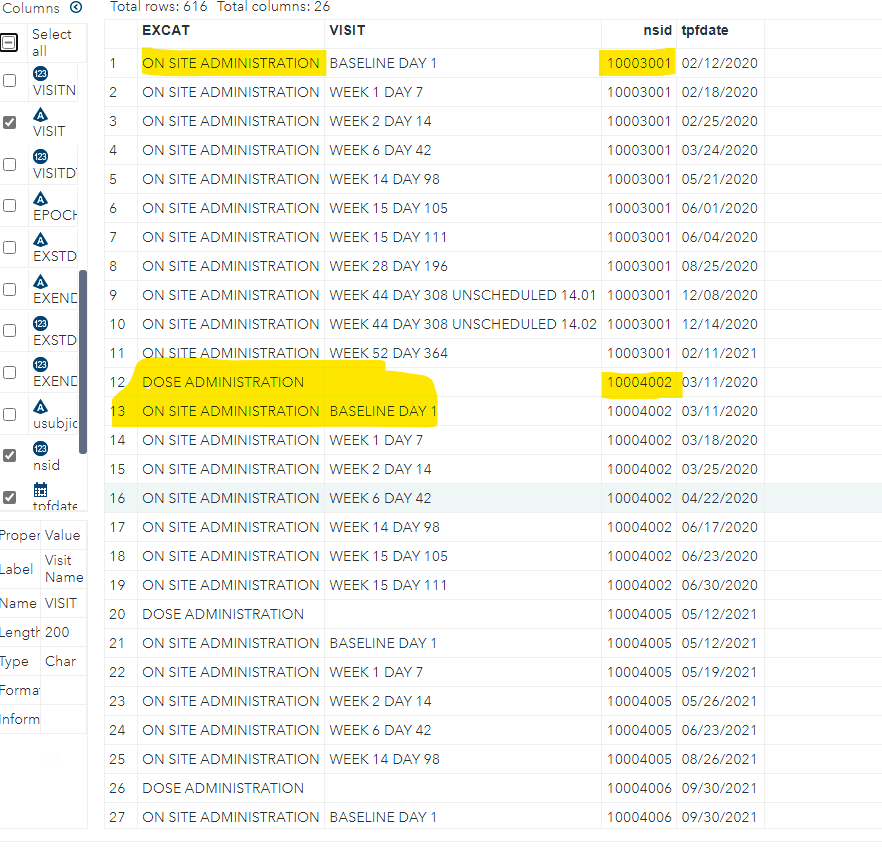Viewport: 882px width, 848px height.
Task: Click the character type icon beside usubjid
Action: (39, 406)
